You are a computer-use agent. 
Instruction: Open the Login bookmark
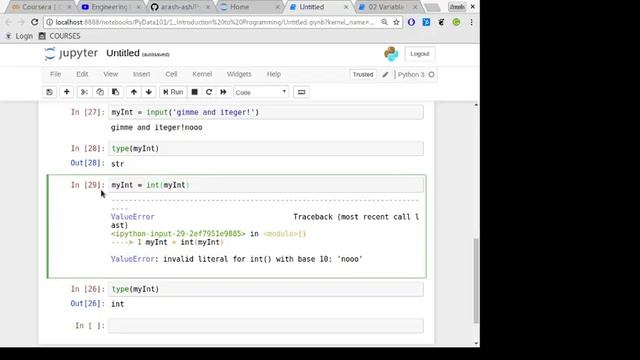(19, 36)
